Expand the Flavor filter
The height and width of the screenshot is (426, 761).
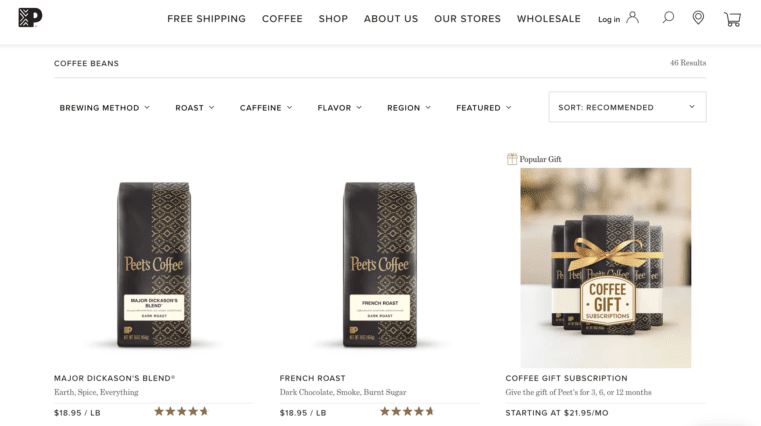pos(340,108)
